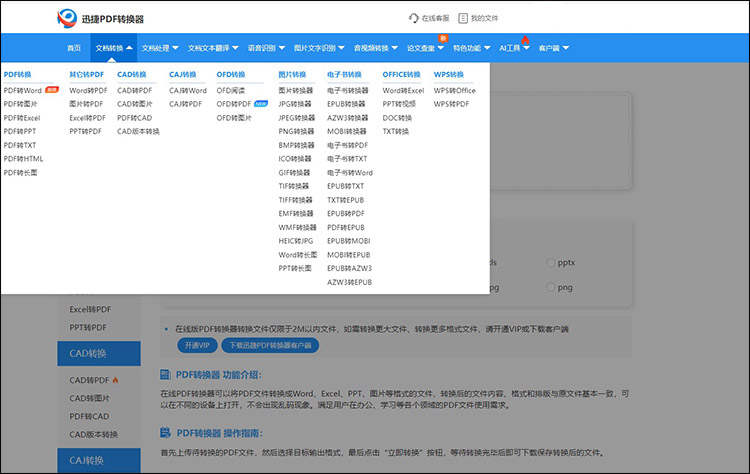Viewport: 750px width, 474px height.
Task: Select the png radio button
Action: coord(551,287)
